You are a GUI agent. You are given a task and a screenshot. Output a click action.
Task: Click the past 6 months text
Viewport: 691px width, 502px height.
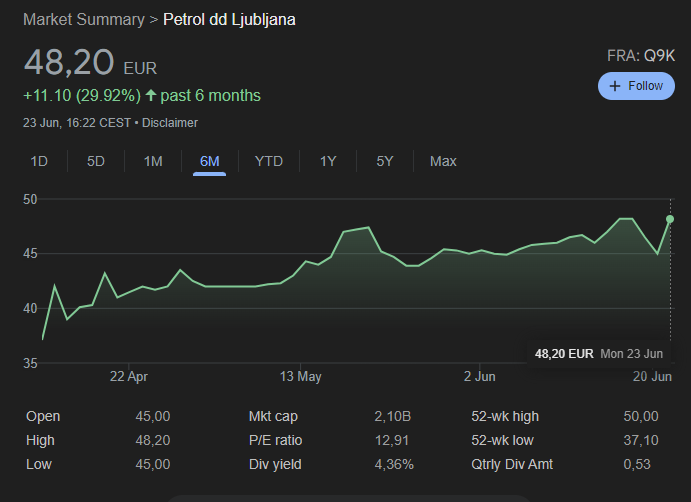(x=210, y=96)
